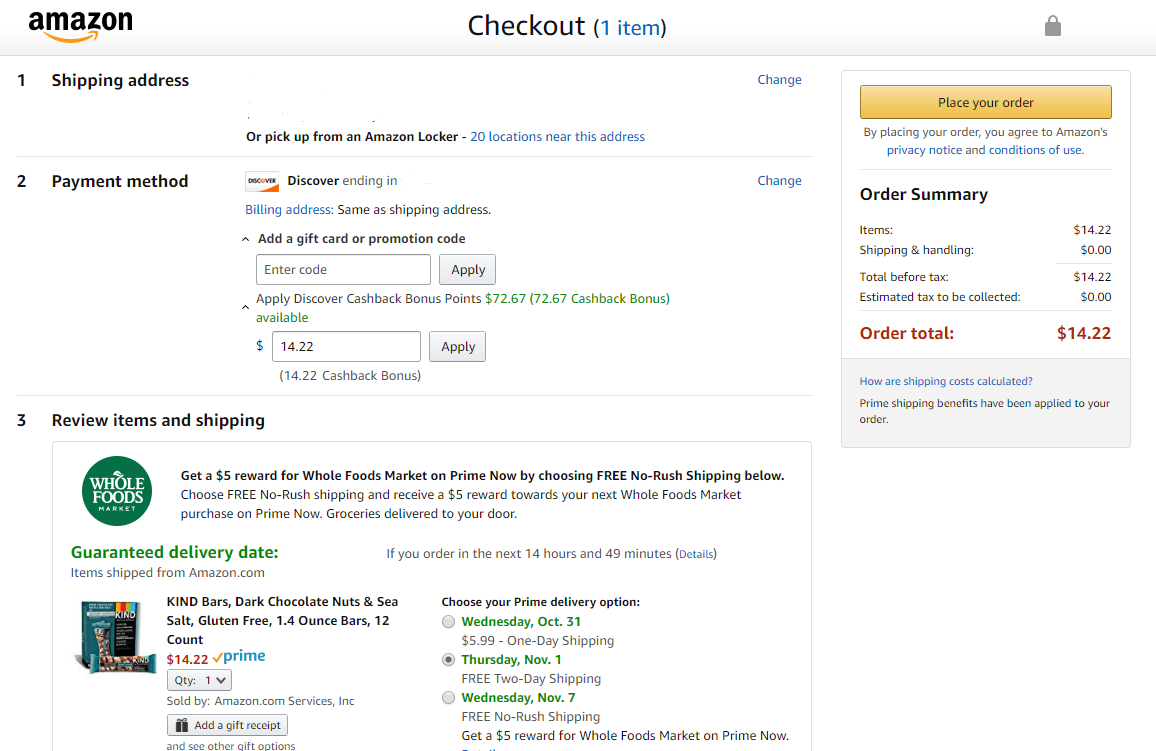This screenshot has height=751, width=1156.
Task: Change the shipping address
Action: coord(779,80)
